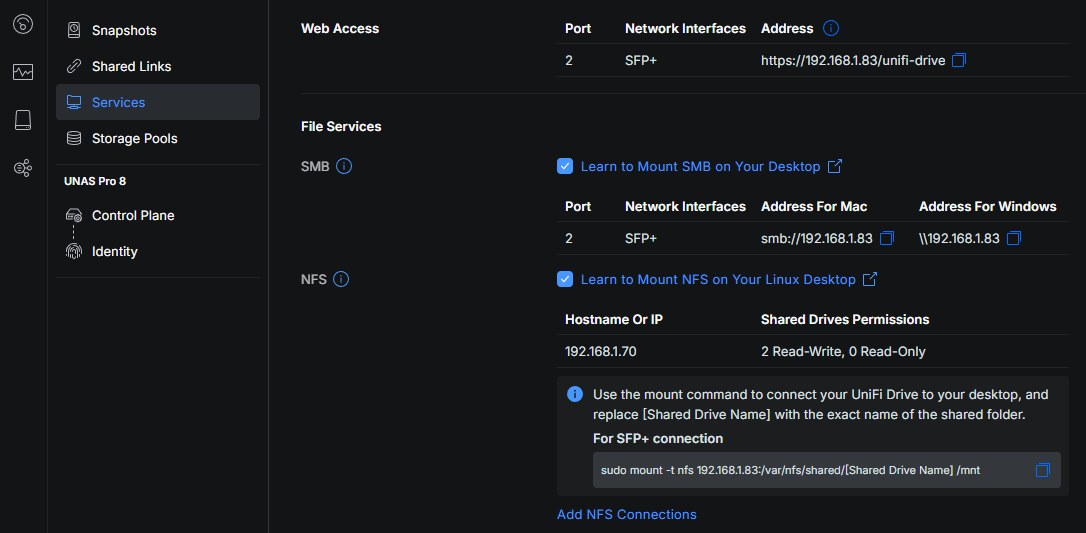Open the cluster icon in left rail
This screenshot has height=533, width=1086.
[23, 168]
